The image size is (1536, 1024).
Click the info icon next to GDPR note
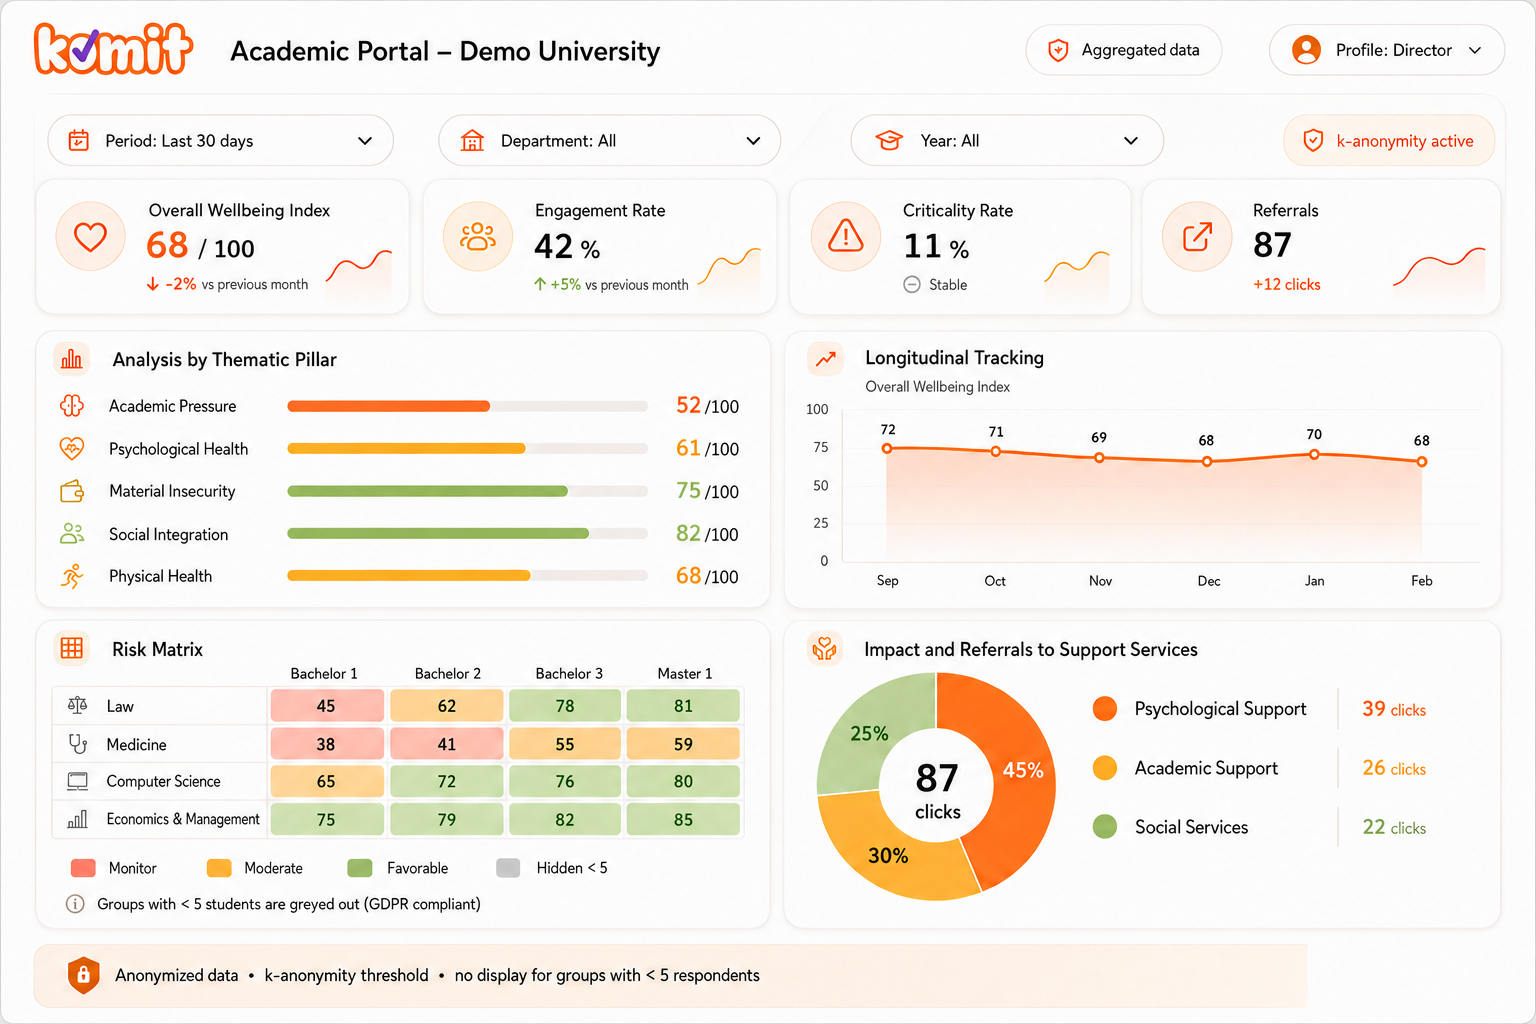pos(75,904)
